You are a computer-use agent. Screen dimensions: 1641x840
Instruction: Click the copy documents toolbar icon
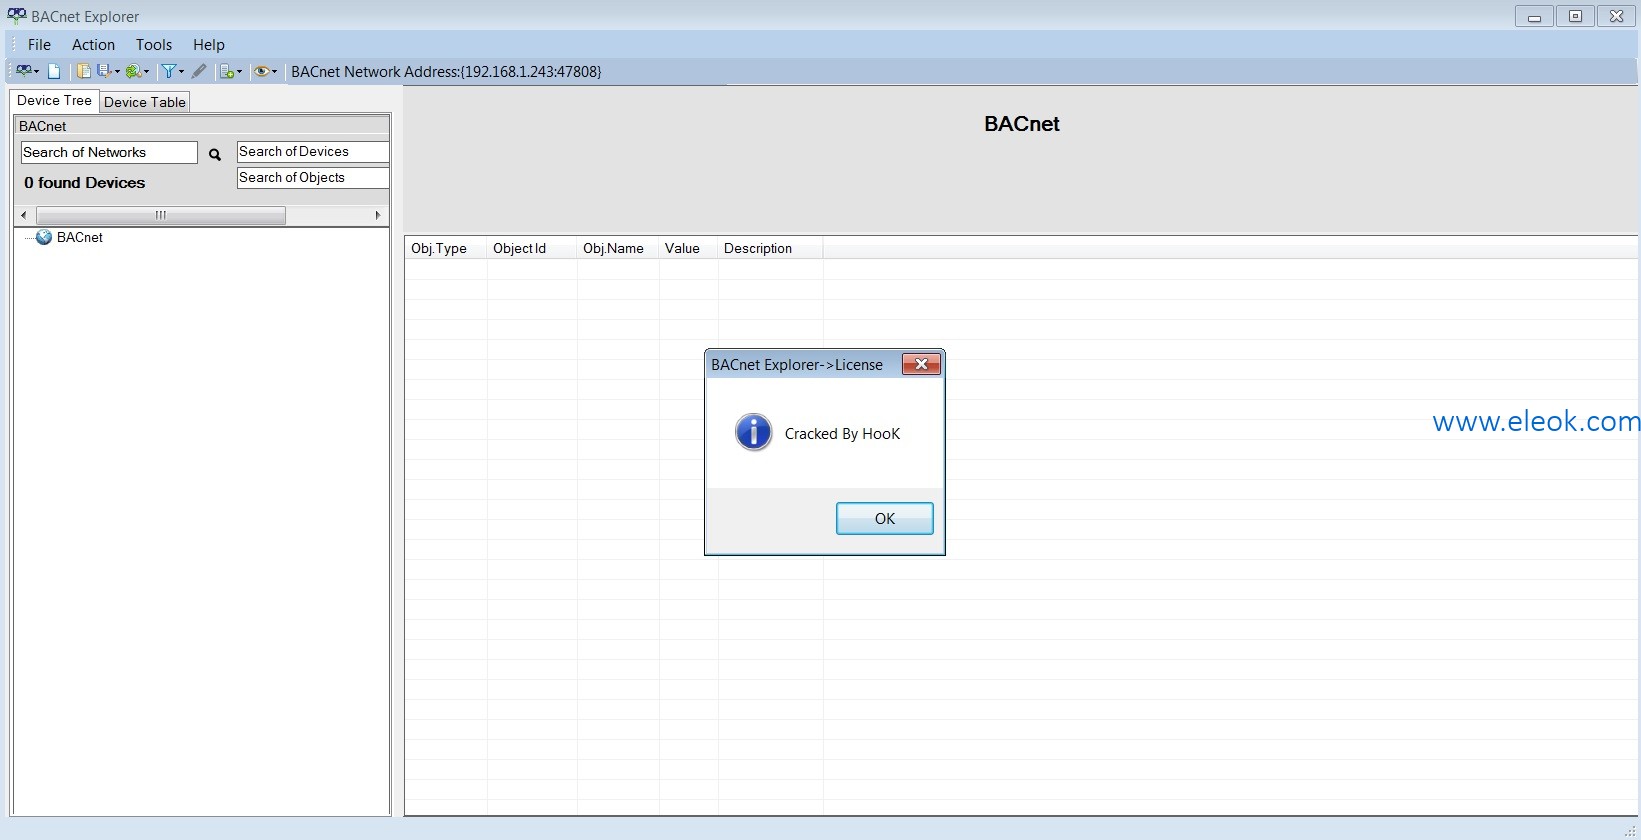point(84,71)
